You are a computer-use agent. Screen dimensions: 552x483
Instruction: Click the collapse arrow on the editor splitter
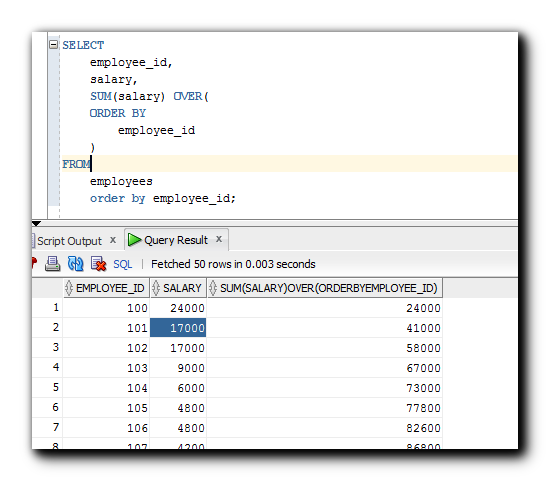pos(36,224)
